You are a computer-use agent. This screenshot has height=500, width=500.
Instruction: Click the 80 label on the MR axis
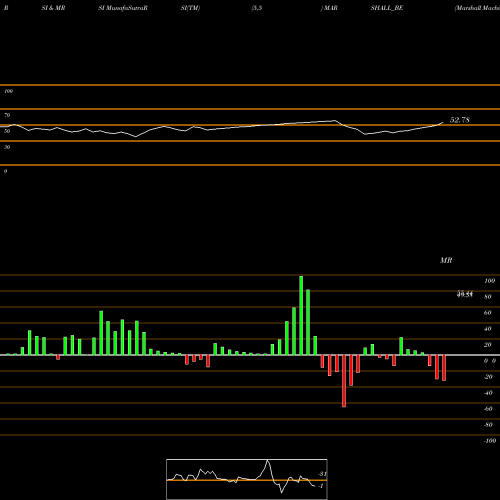(488, 297)
